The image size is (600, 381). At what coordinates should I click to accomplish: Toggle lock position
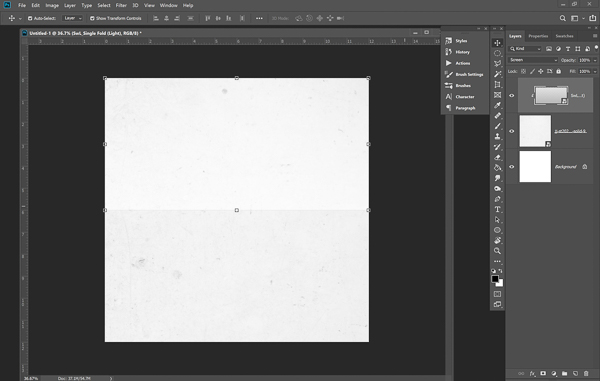point(541,72)
